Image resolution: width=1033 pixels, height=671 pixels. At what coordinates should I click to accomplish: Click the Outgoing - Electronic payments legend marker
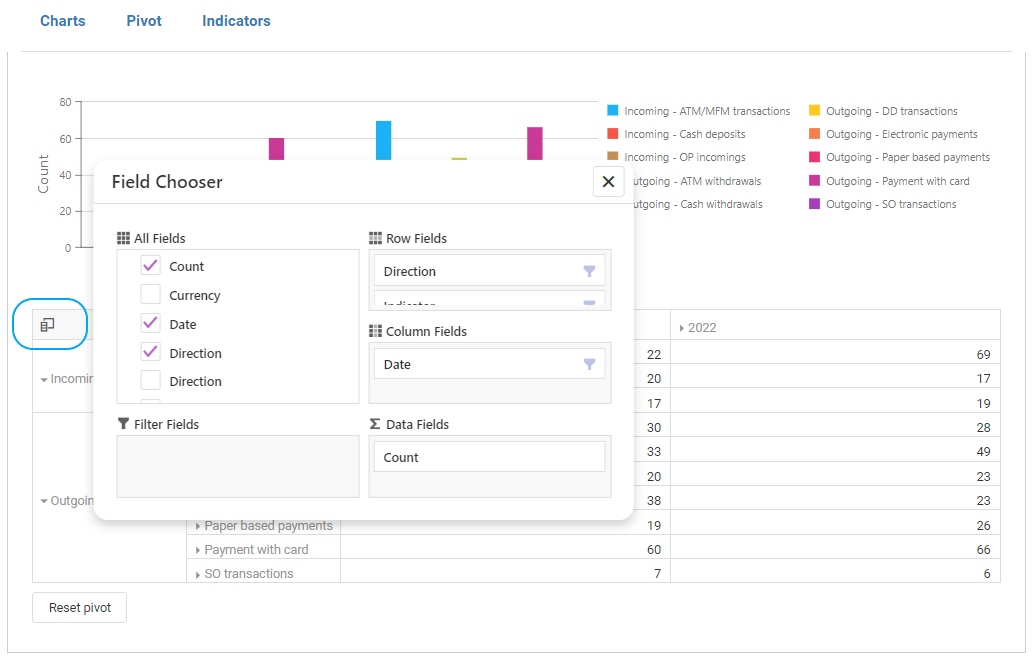(x=815, y=134)
